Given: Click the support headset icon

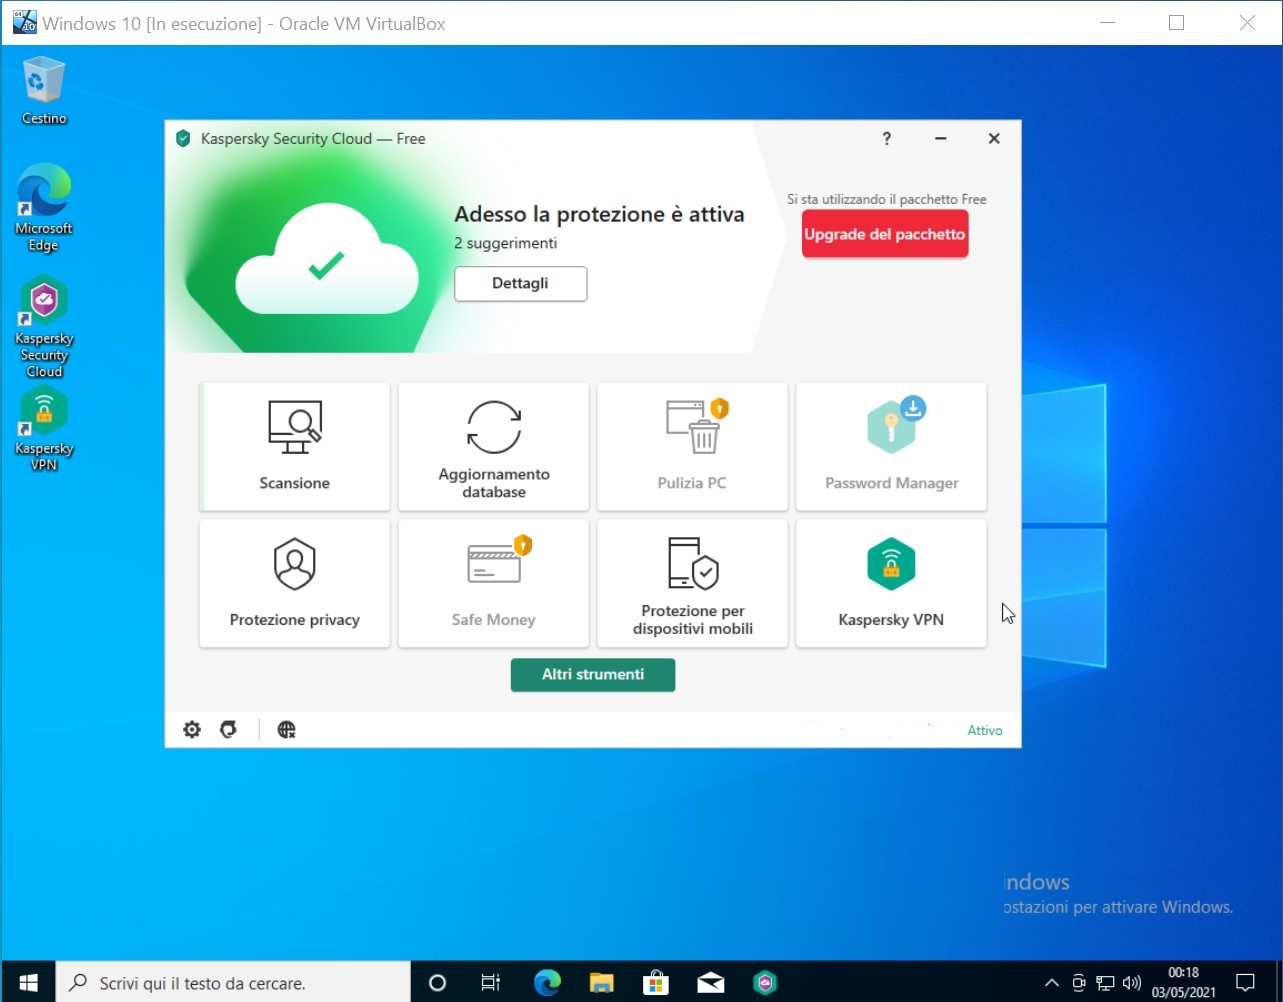Looking at the screenshot, I should [x=228, y=730].
